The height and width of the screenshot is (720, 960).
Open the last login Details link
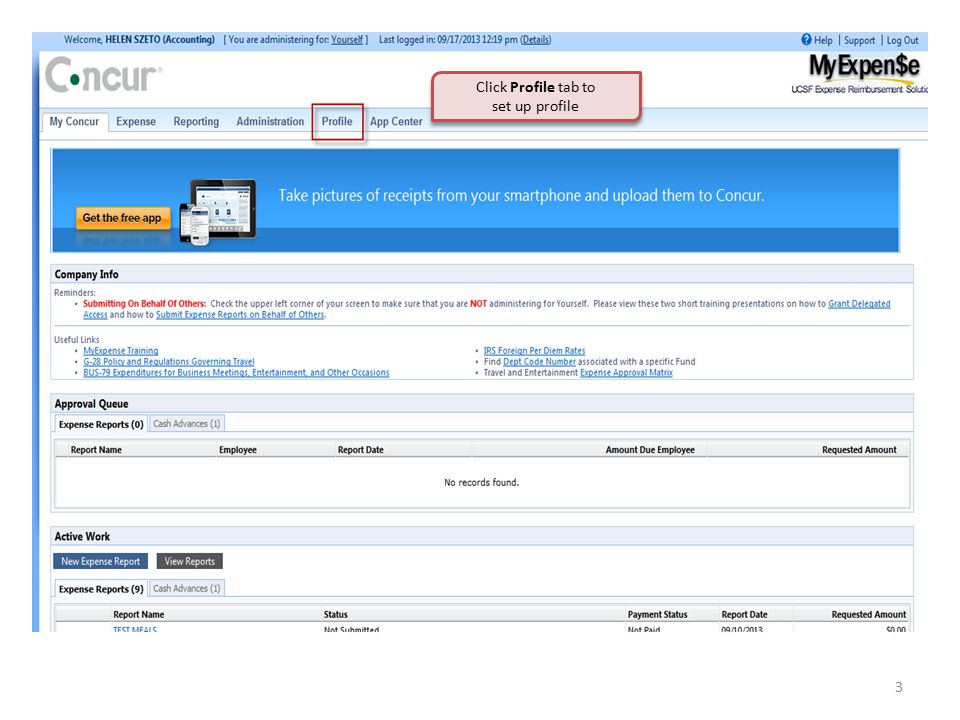(536, 40)
